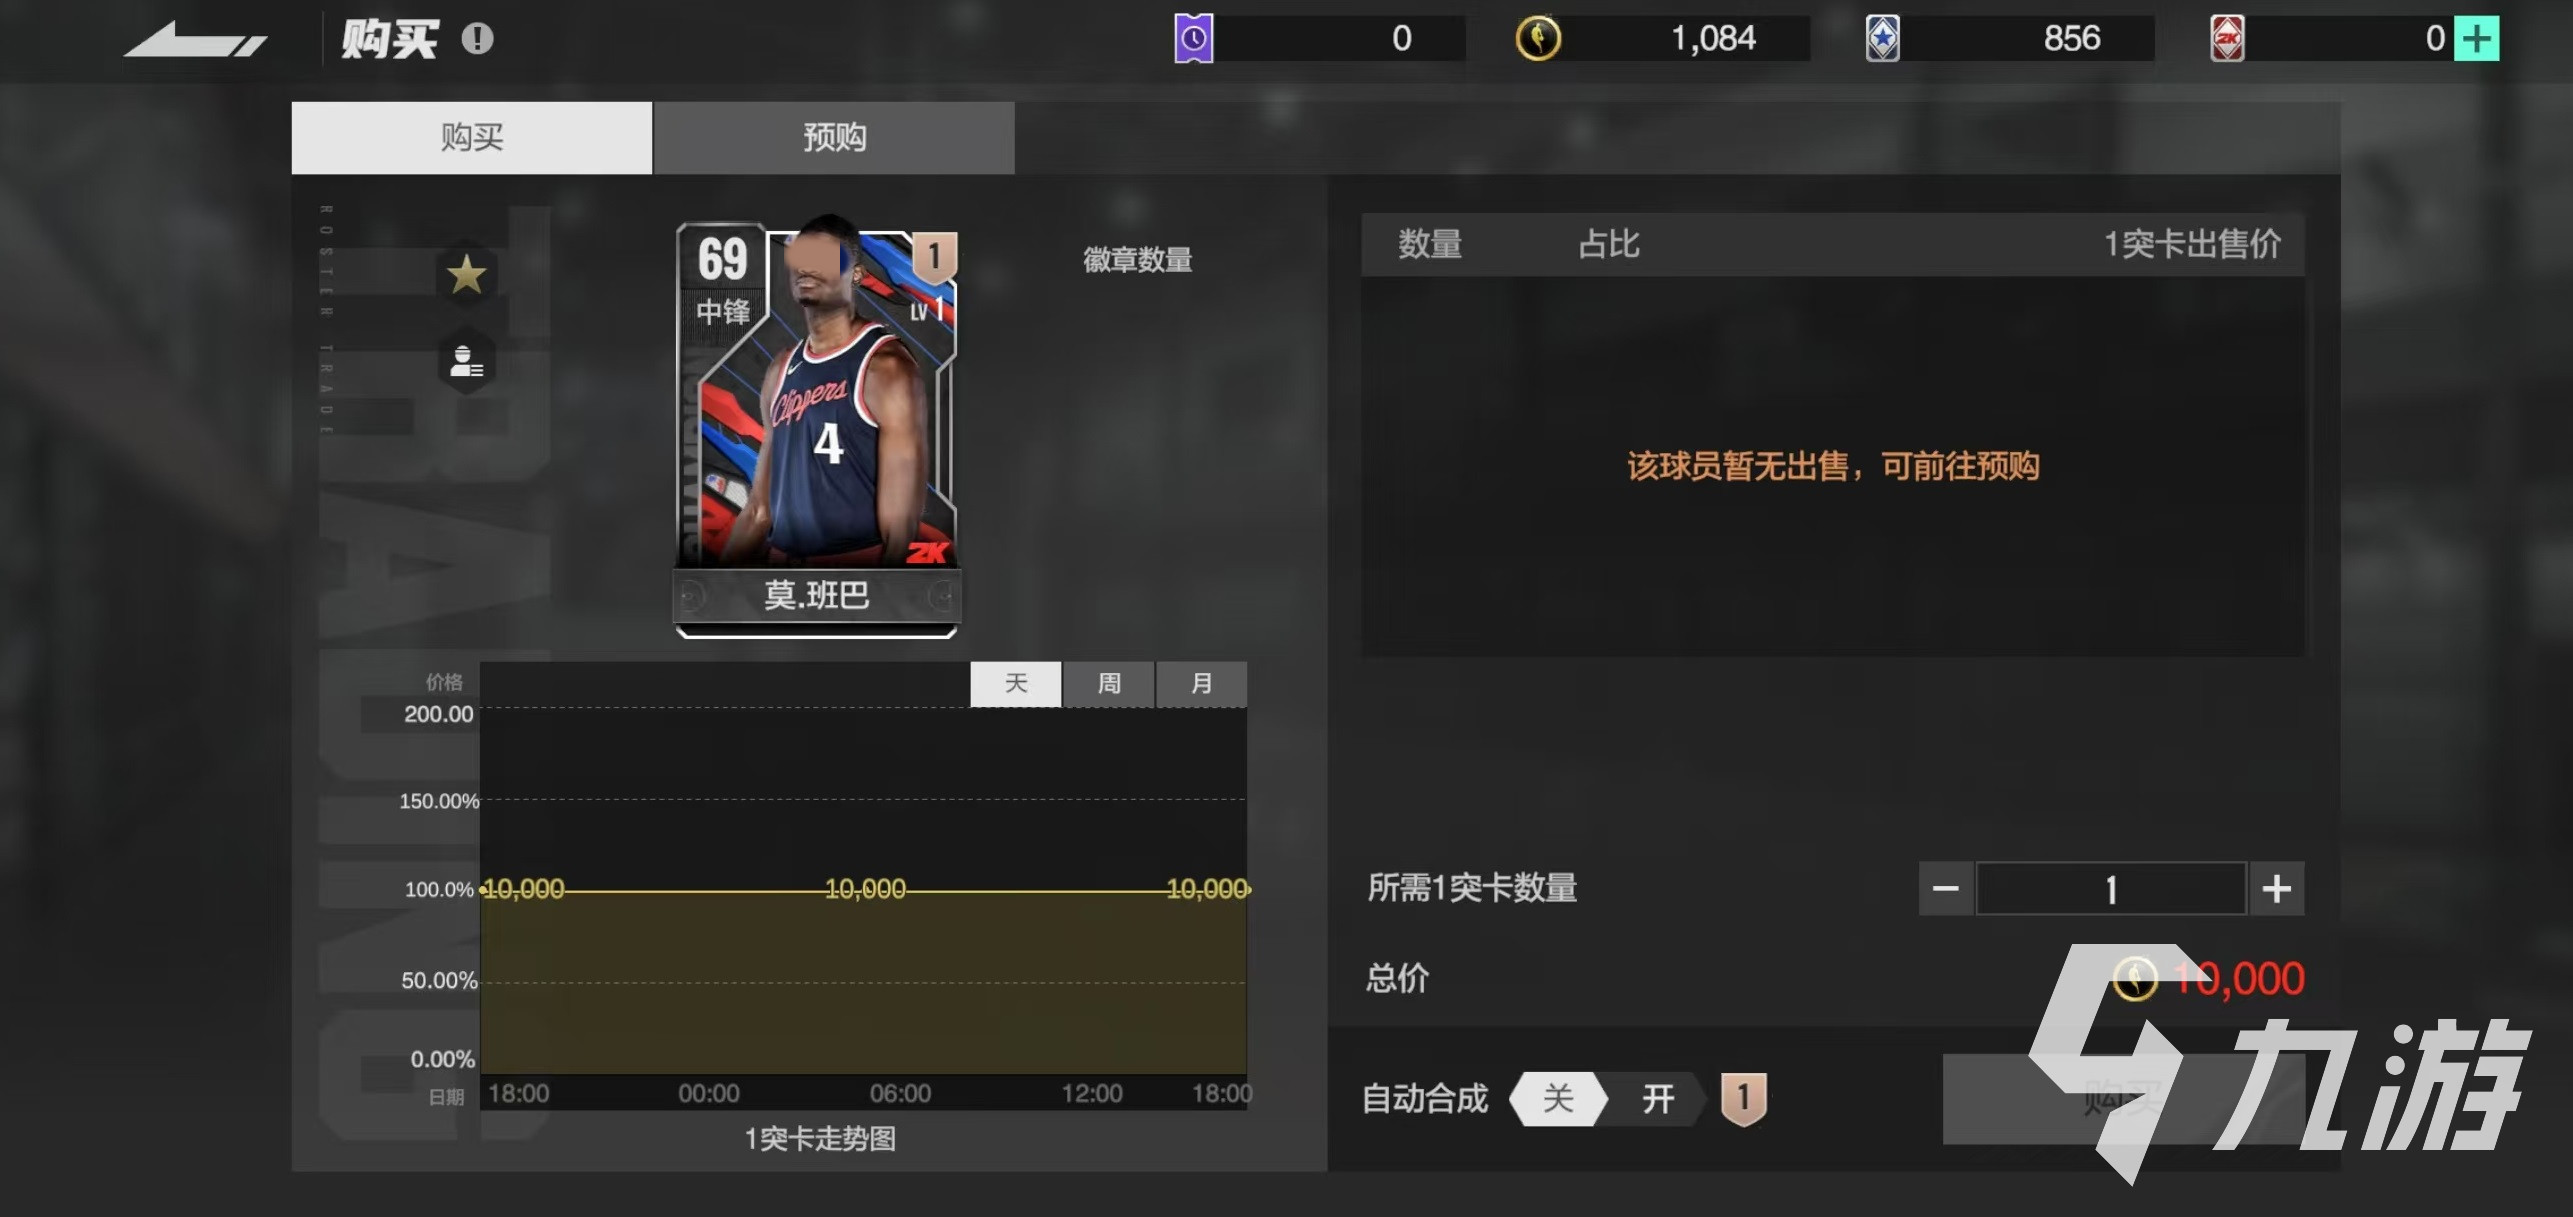Screen dimensions: 2573x1217
Task: Open player profile details icon
Action: tap(466, 360)
